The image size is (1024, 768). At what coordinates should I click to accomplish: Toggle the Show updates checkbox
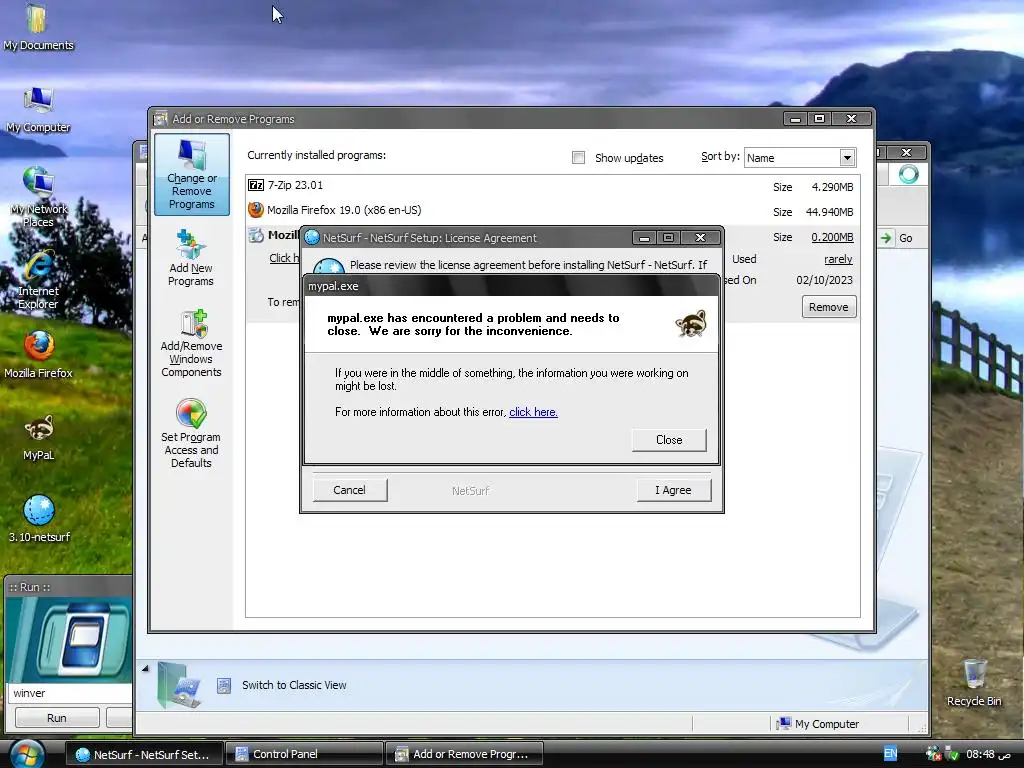pos(578,157)
